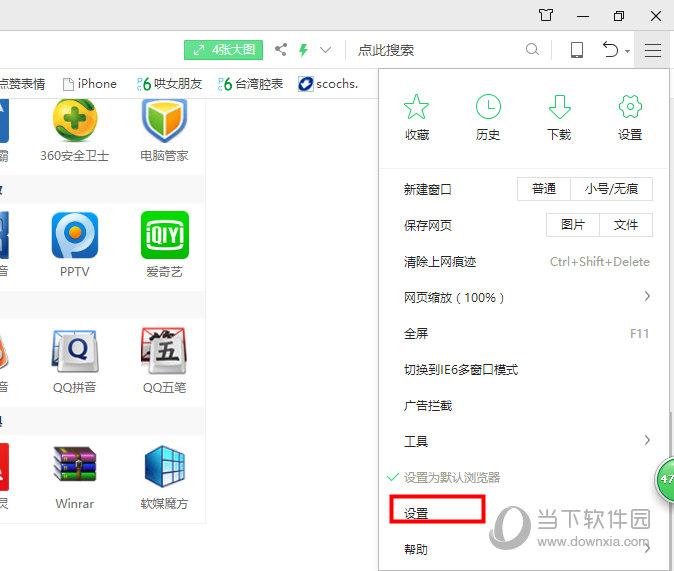
Task: Select 清除上网痕迹 menu entry
Action: tap(524, 262)
